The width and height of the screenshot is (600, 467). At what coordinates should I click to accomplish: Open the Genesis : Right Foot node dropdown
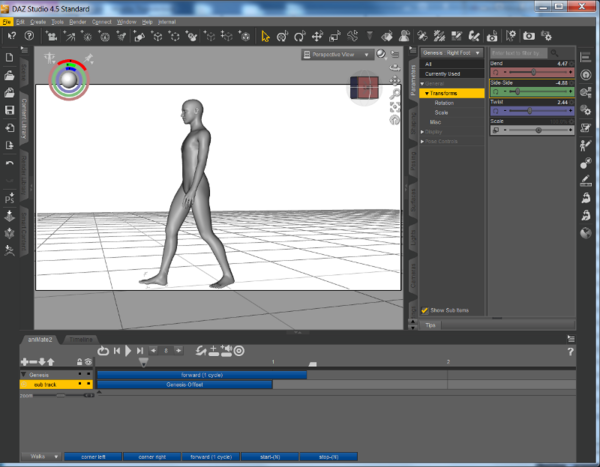tap(452, 52)
